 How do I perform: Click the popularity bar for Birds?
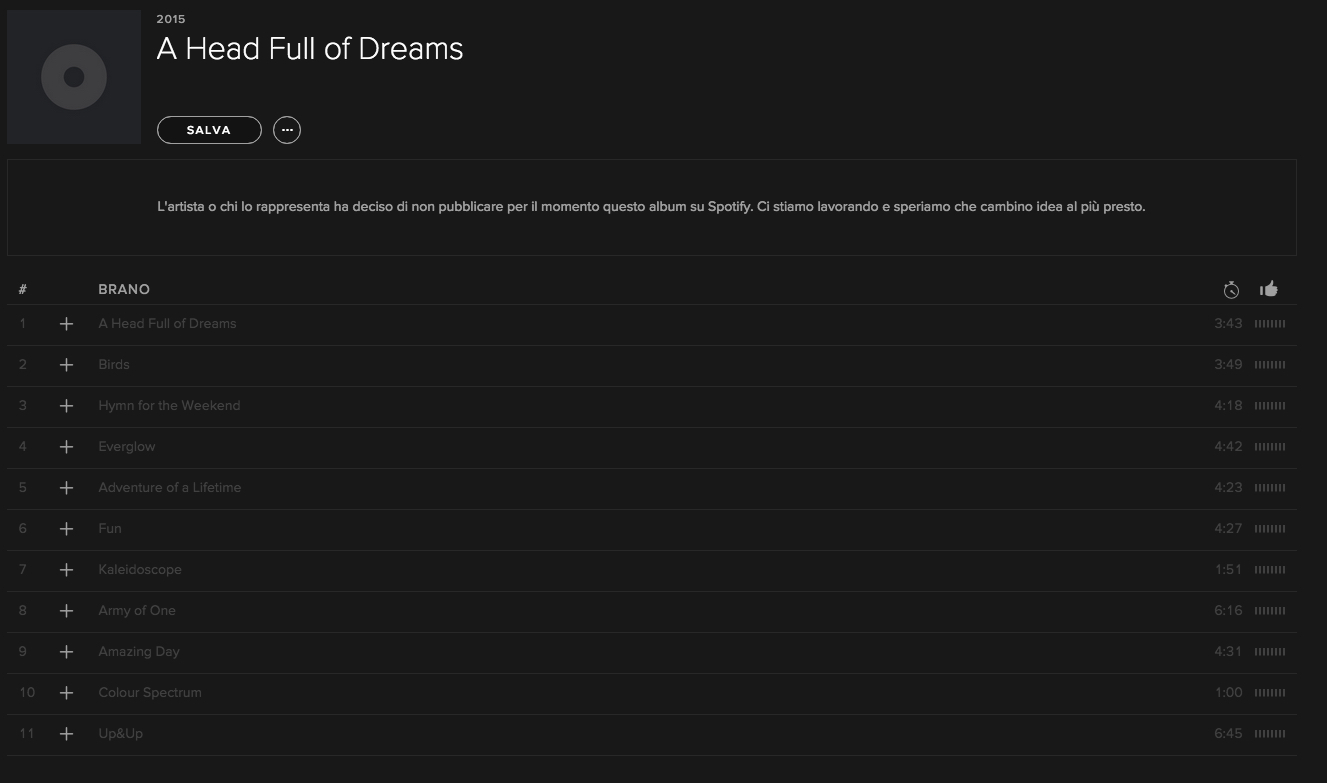click(x=1270, y=365)
